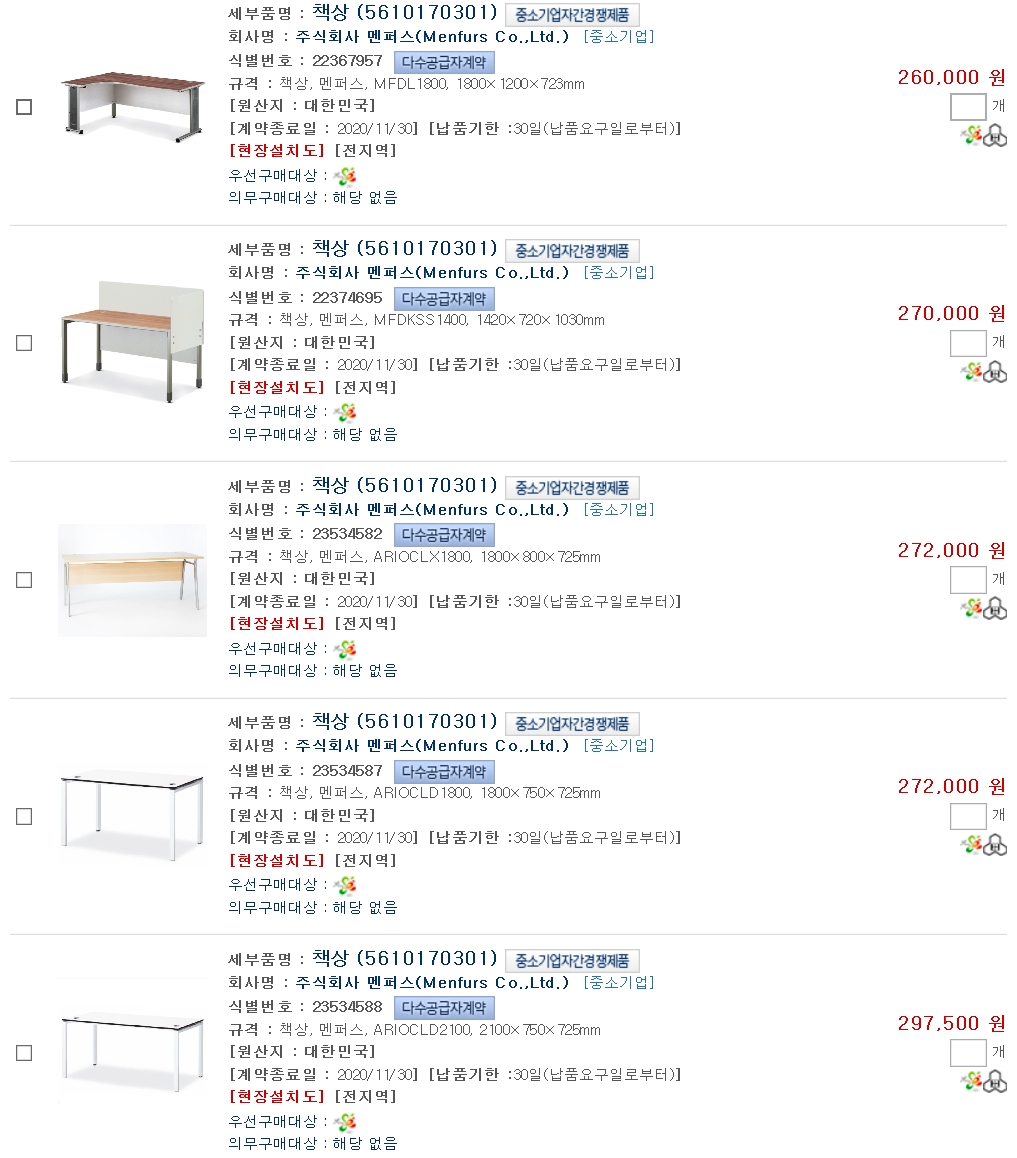Tick the checkbox for the MFDL1800 desk
Viewport: 1017px width, 1158px height.
[x=24, y=107]
